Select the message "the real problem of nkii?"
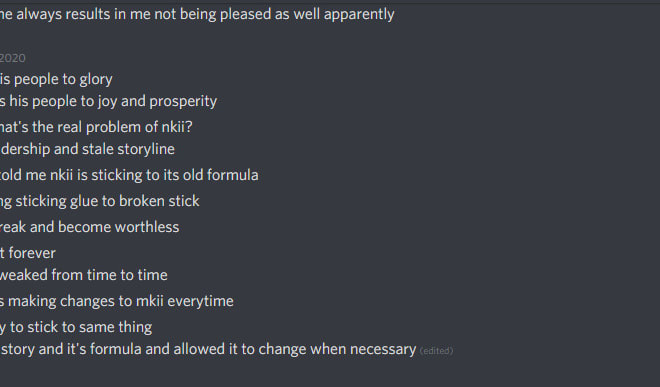The width and height of the screenshot is (660, 387). tap(96, 127)
